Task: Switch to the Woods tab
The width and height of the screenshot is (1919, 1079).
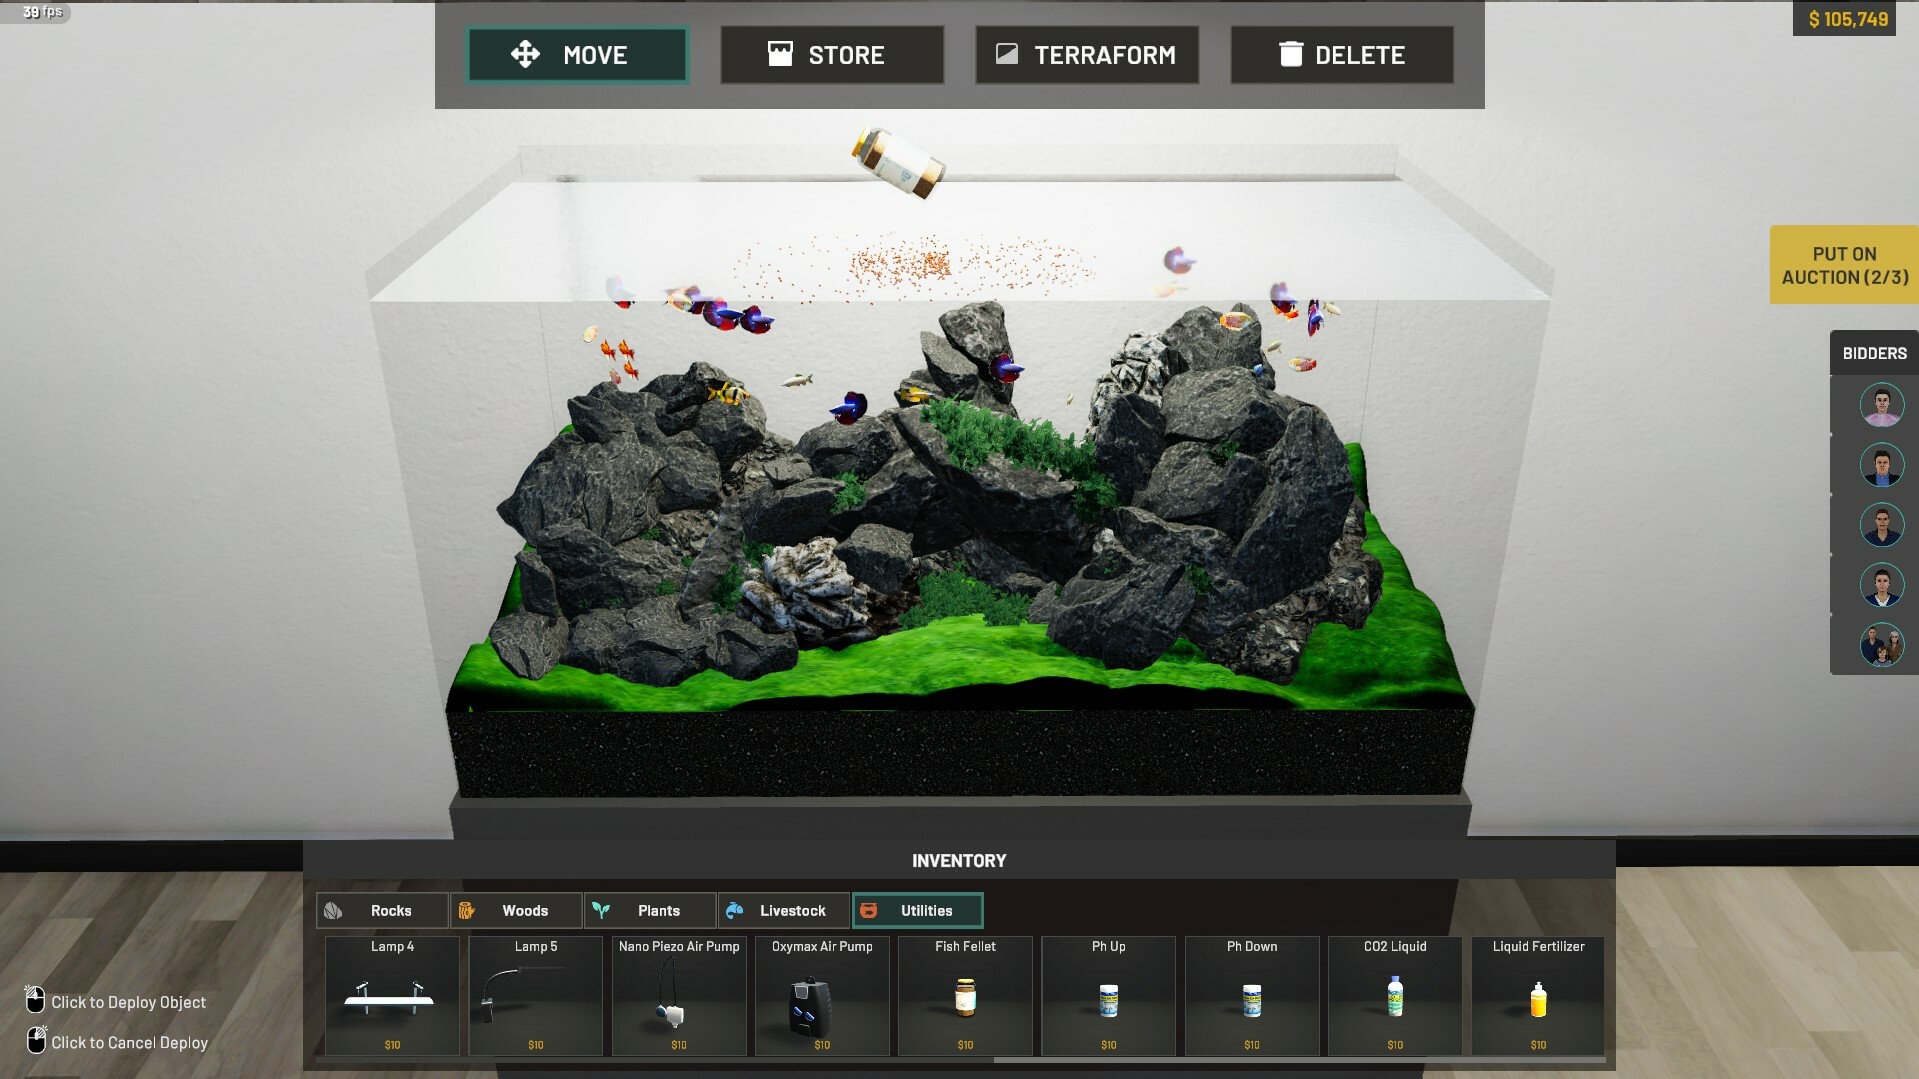Action: coord(516,910)
